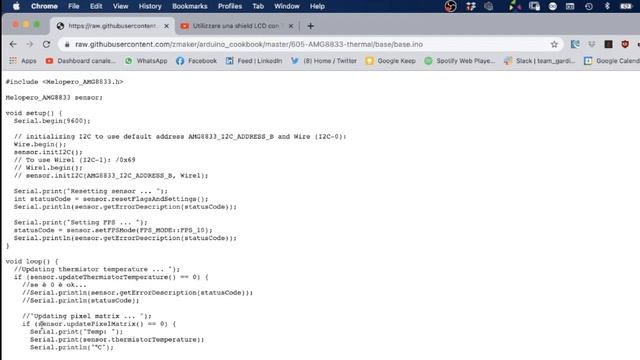Click the void setup() line

pyautogui.click(x=34, y=113)
